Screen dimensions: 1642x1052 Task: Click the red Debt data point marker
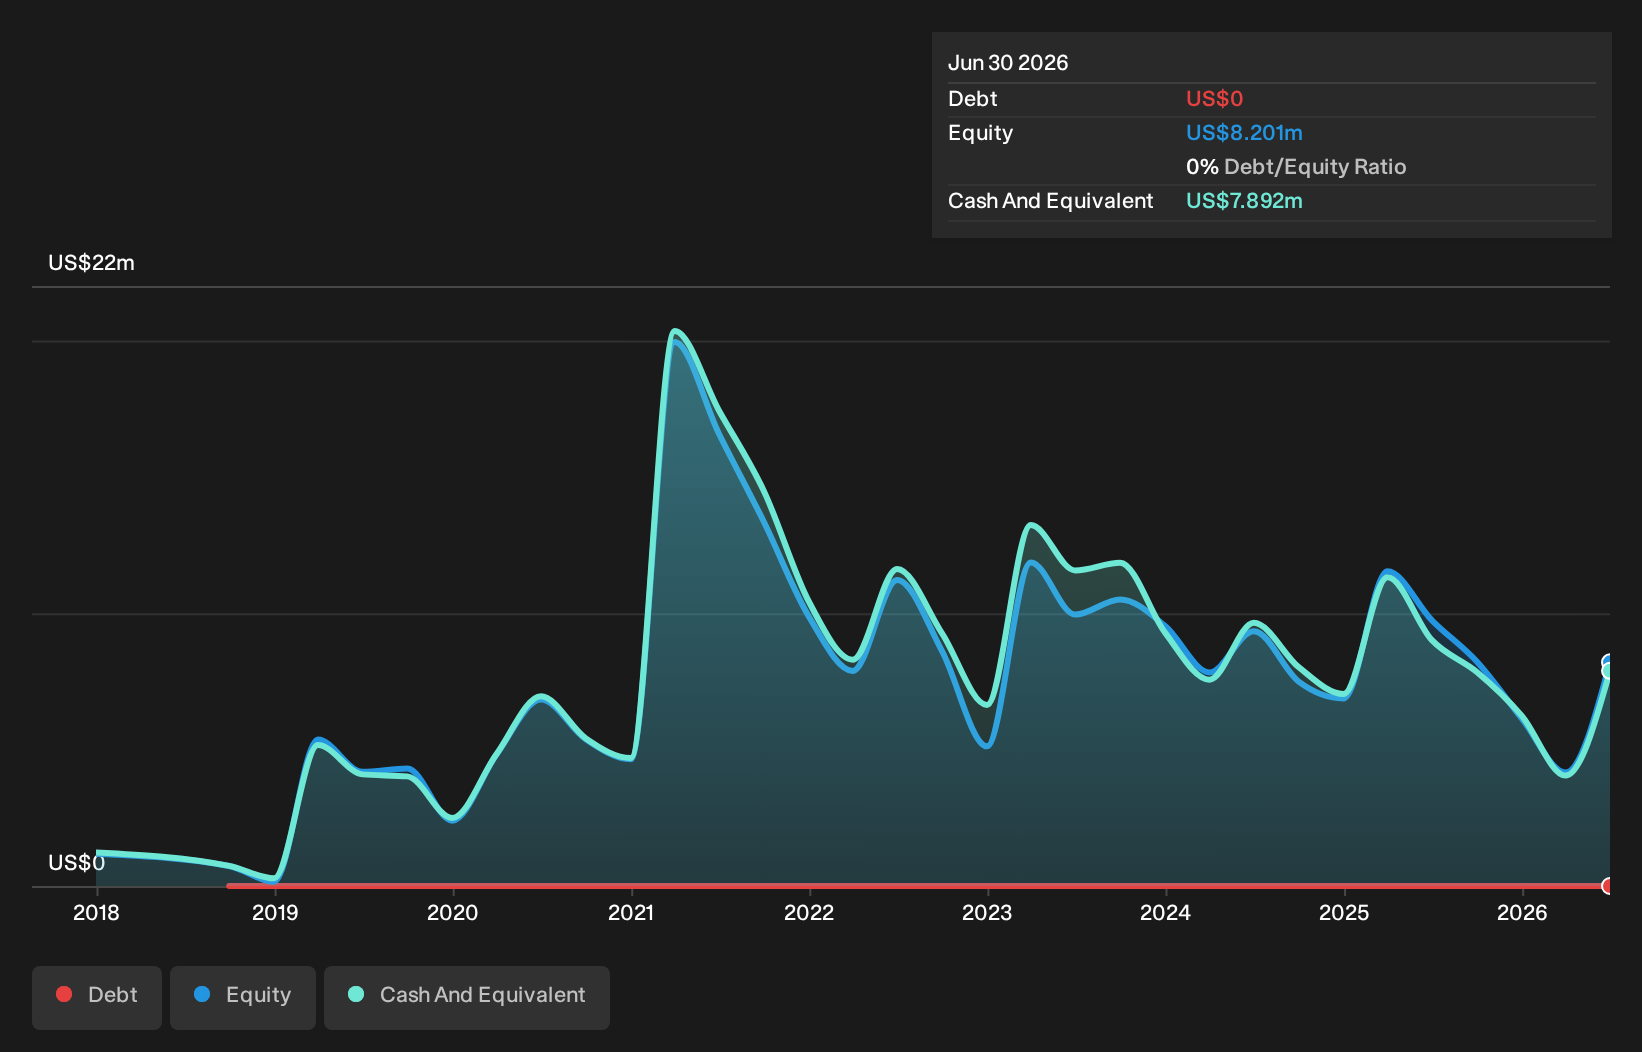1608,886
